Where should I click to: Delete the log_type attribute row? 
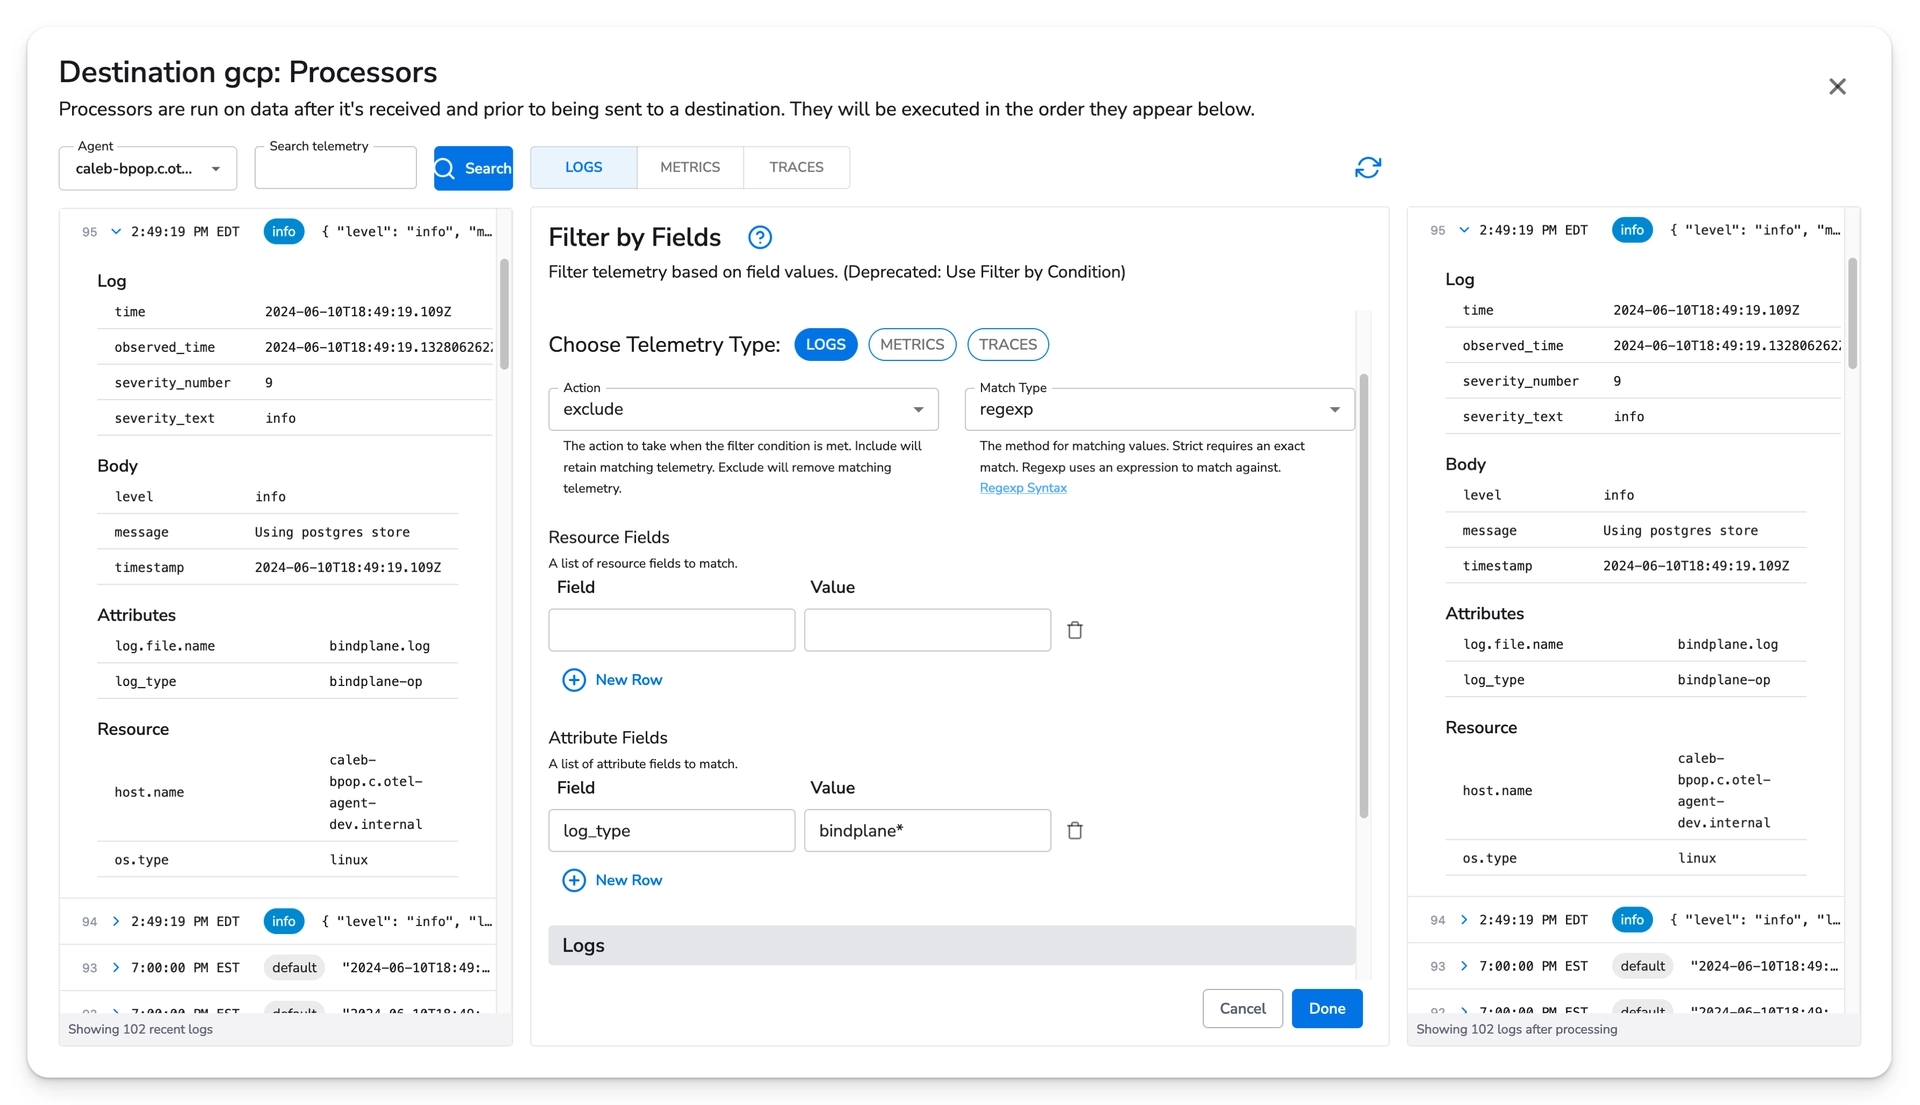point(1075,831)
